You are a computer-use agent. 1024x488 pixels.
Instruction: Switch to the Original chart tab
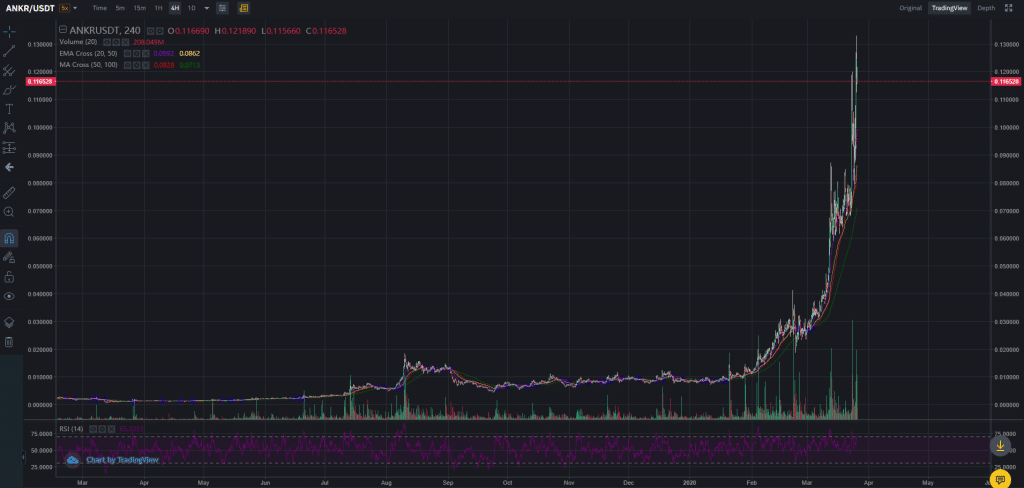coord(909,8)
